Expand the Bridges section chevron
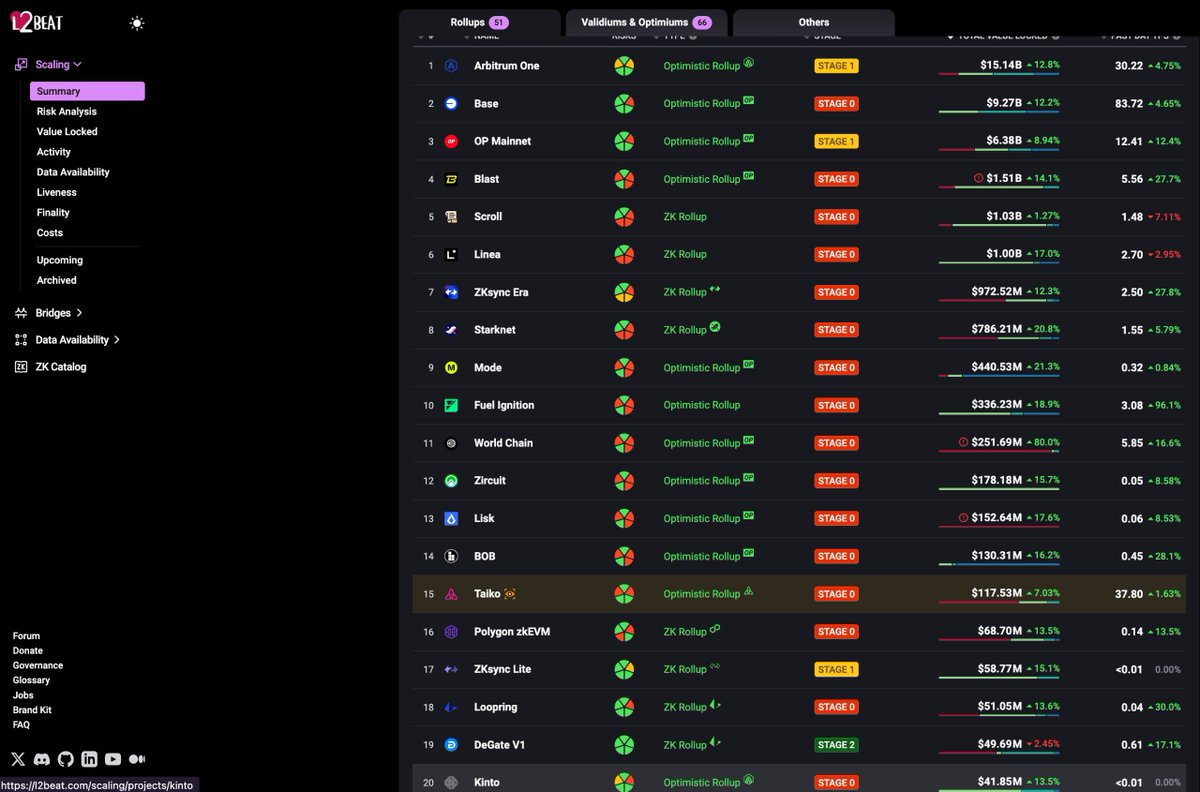Screen dimensions: 1200x792 pos(79,313)
